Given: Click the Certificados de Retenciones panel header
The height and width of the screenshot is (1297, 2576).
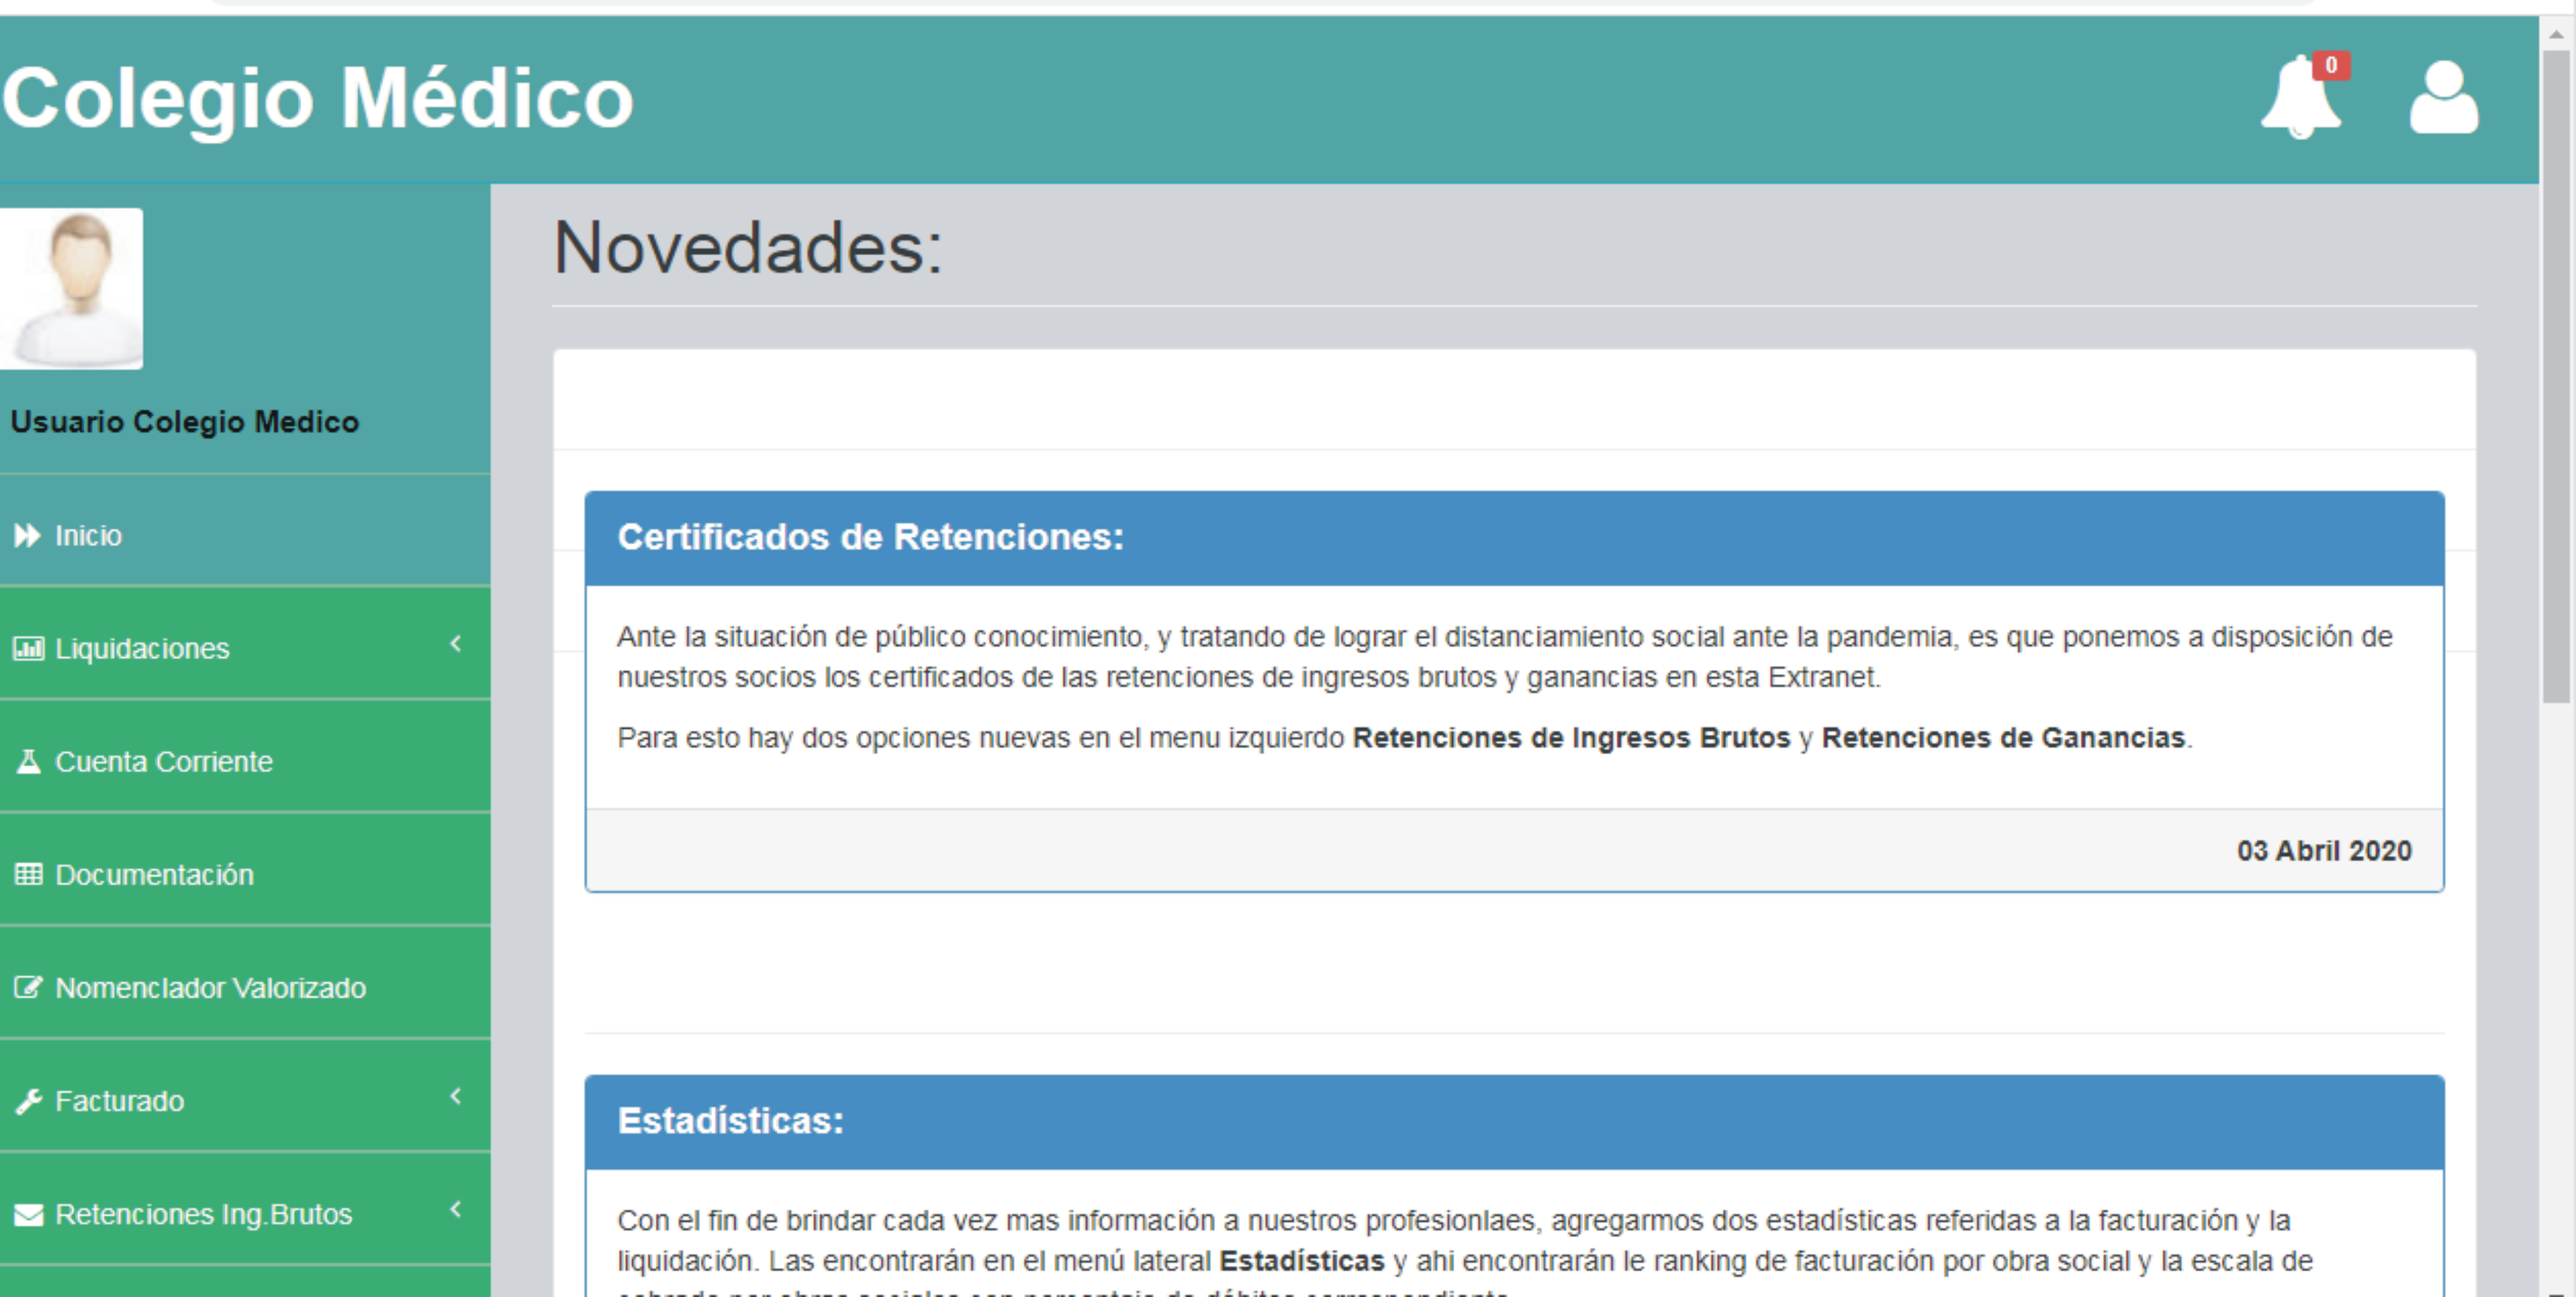Looking at the screenshot, I should [1514, 538].
